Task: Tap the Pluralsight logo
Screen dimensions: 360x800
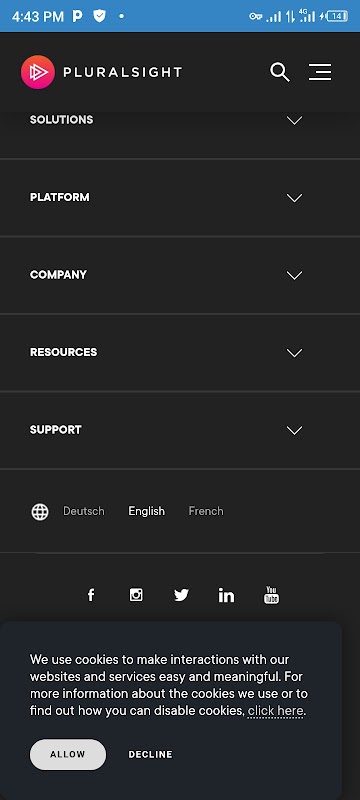Action: pyautogui.click(x=101, y=72)
